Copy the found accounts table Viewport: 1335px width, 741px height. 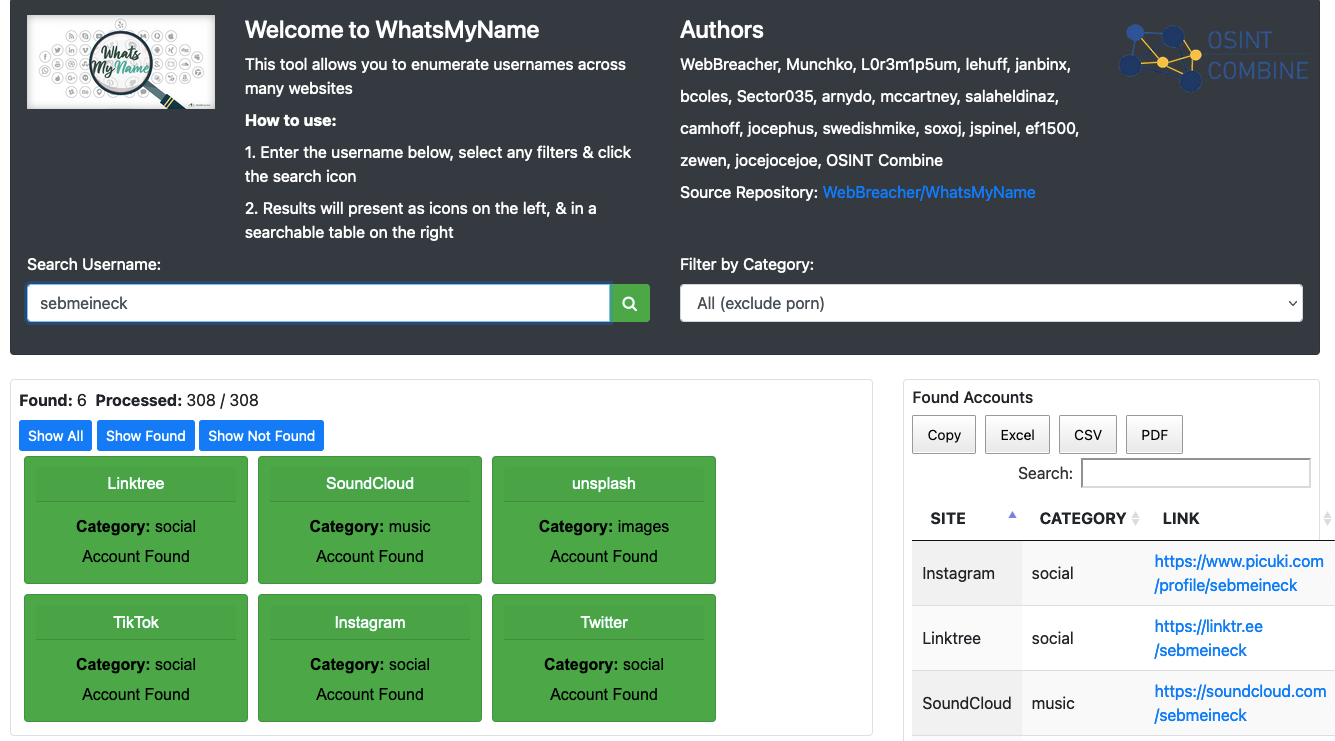click(x=944, y=435)
